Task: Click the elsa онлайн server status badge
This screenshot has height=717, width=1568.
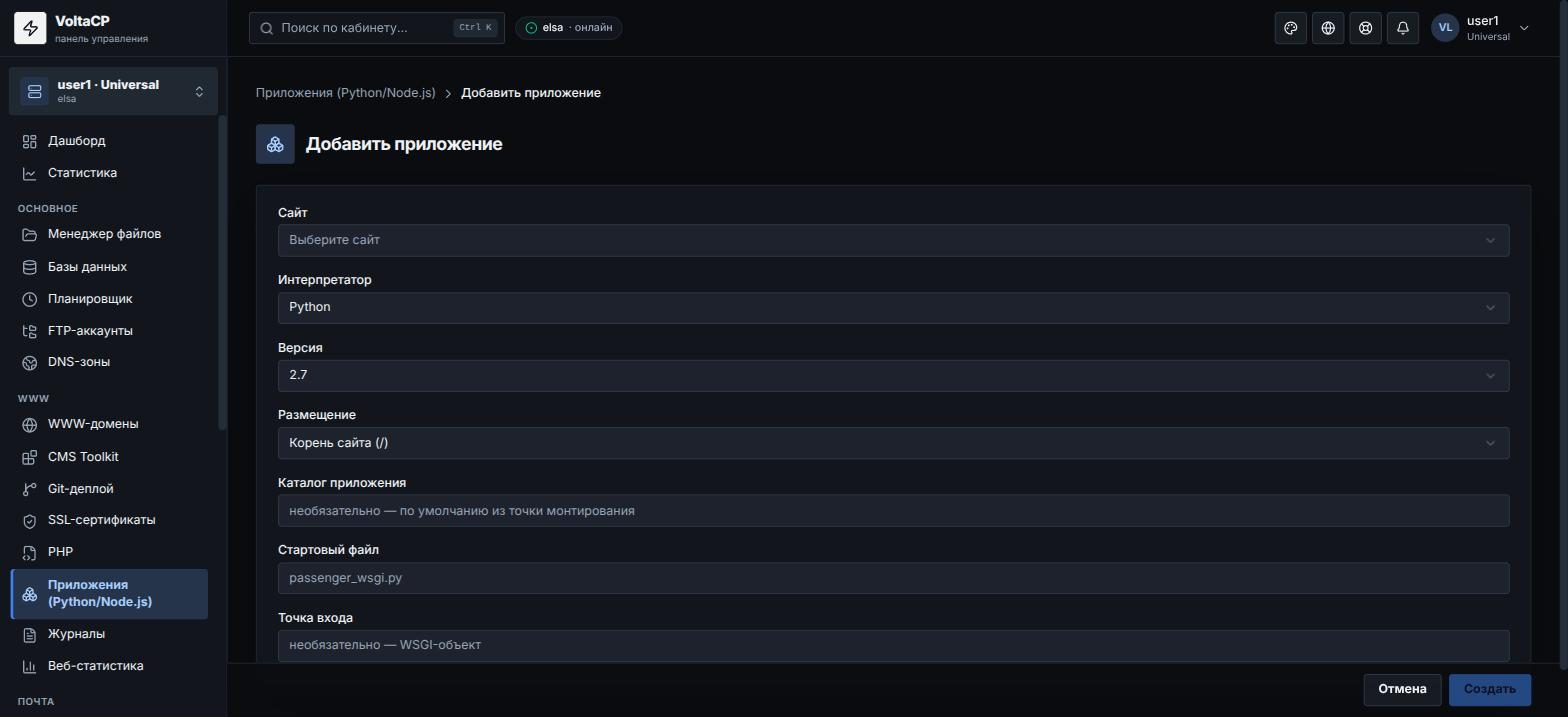Action: click(569, 28)
